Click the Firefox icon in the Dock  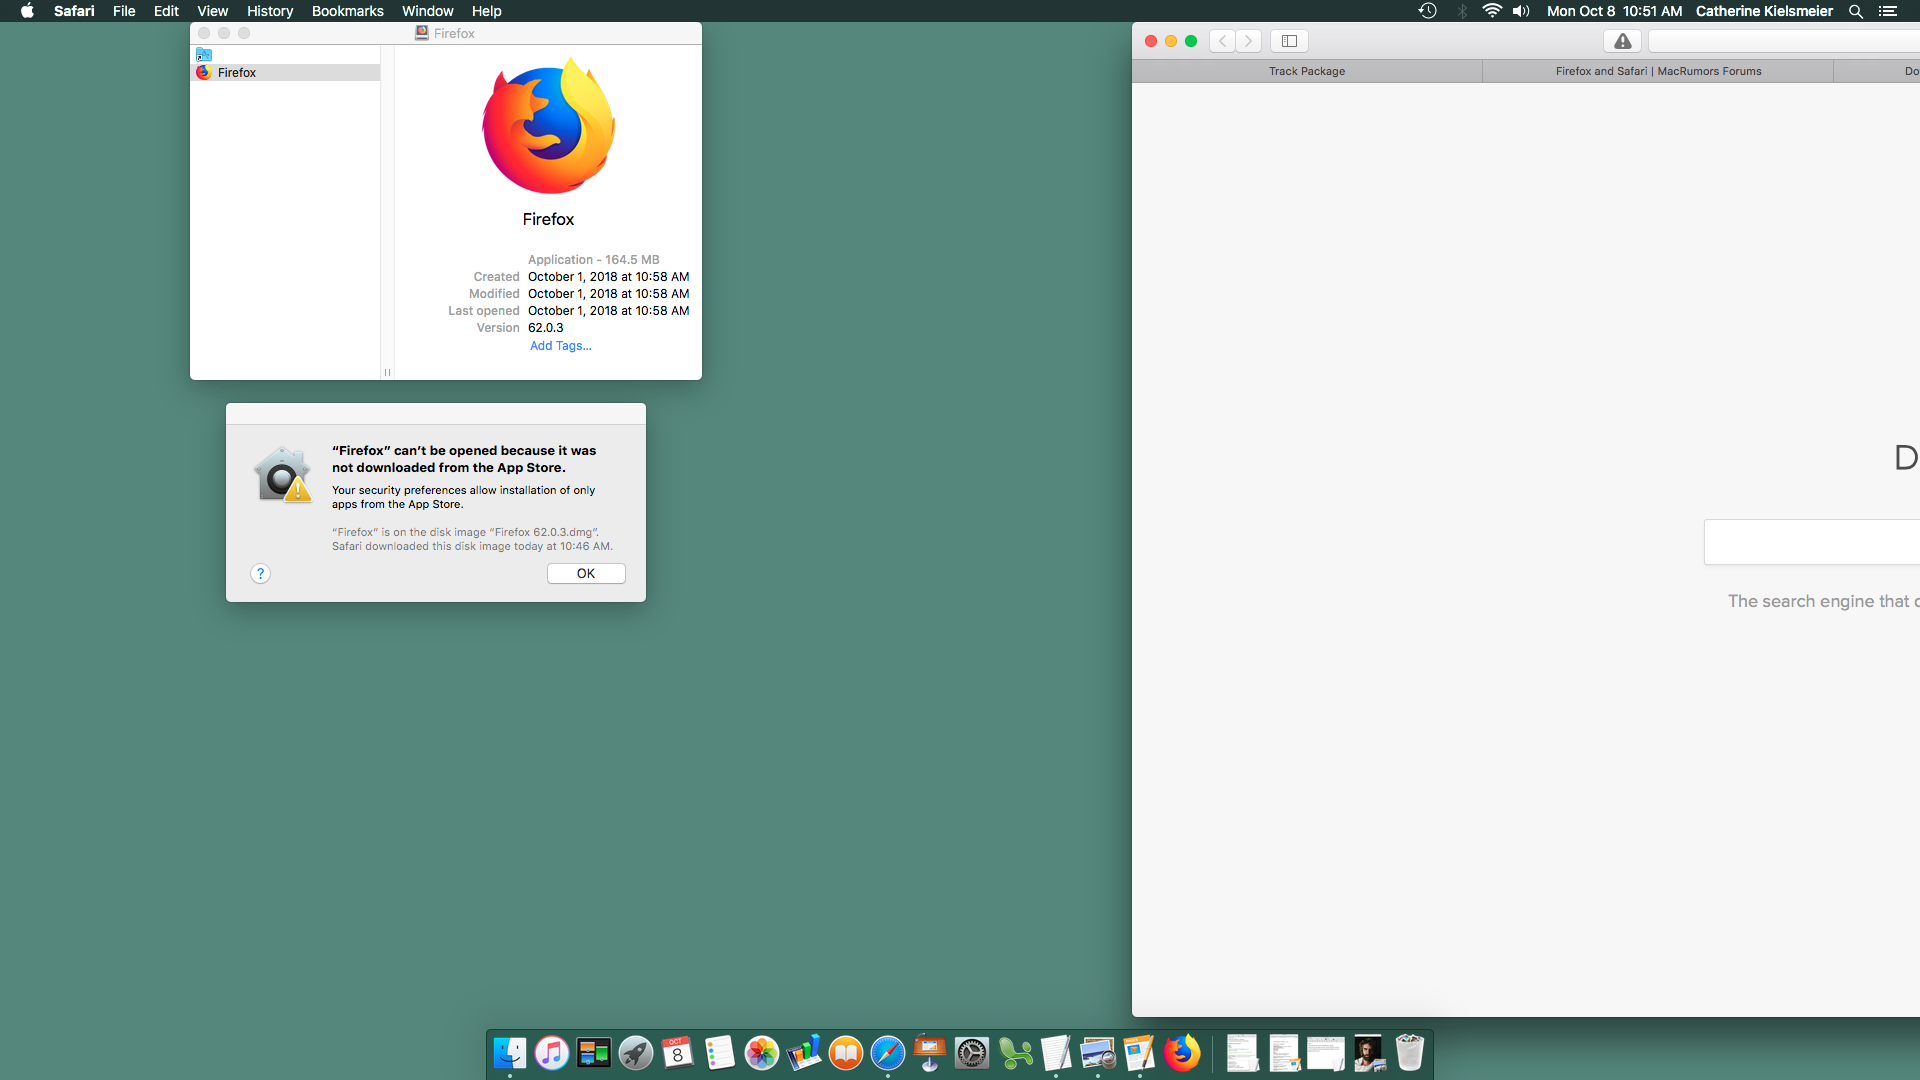(x=1182, y=1053)
